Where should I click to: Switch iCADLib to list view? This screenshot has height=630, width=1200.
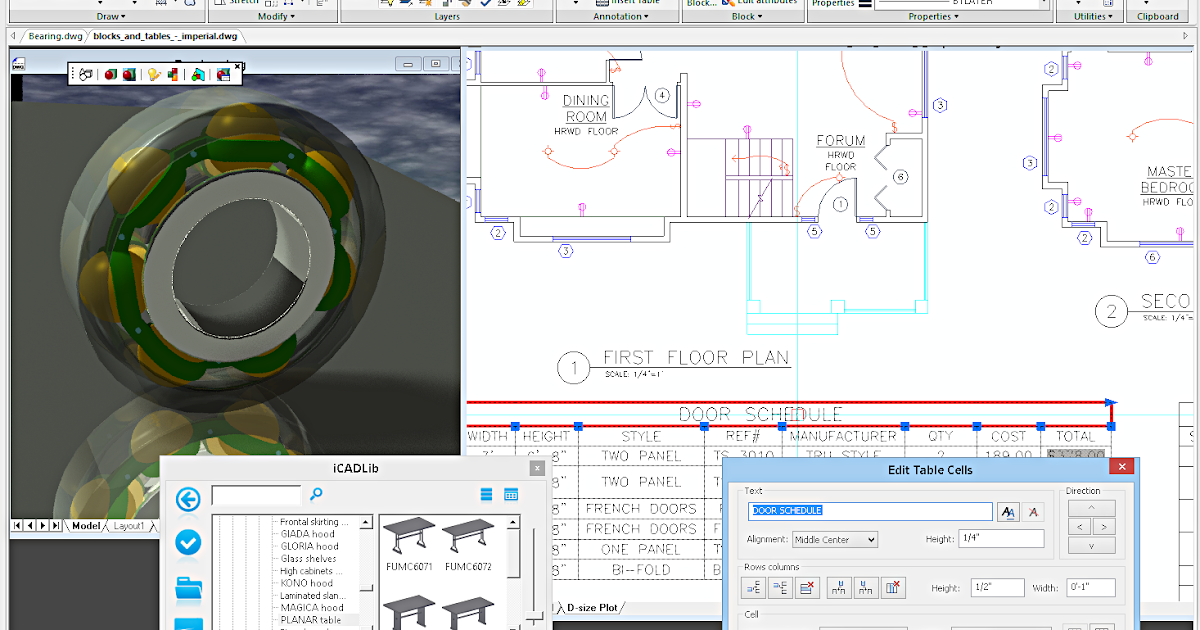[x=486, y=494]
